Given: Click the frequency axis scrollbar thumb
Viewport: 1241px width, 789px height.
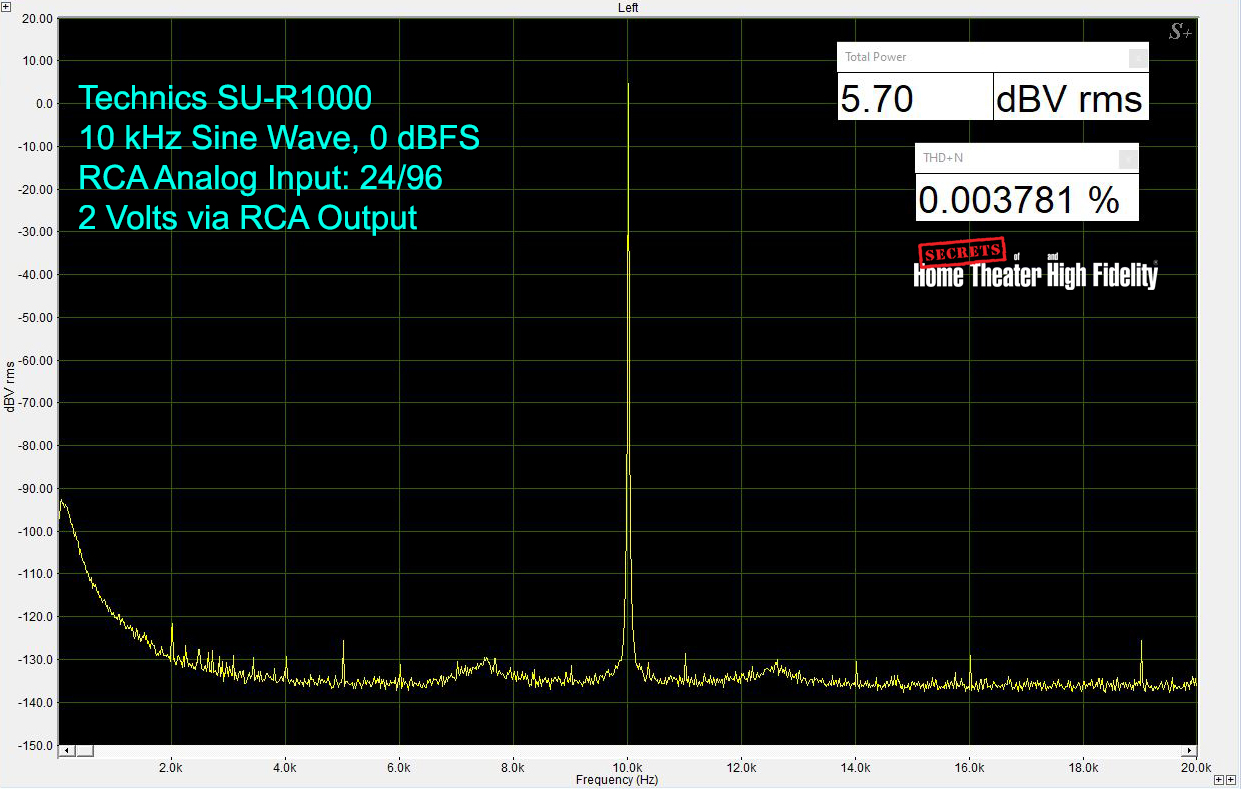Looking at the screenshot, I should pos(84,750).
